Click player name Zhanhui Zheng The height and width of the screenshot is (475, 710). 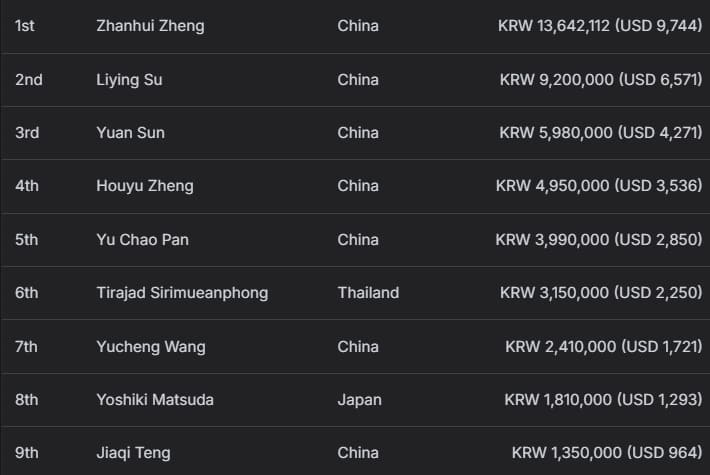150,26
